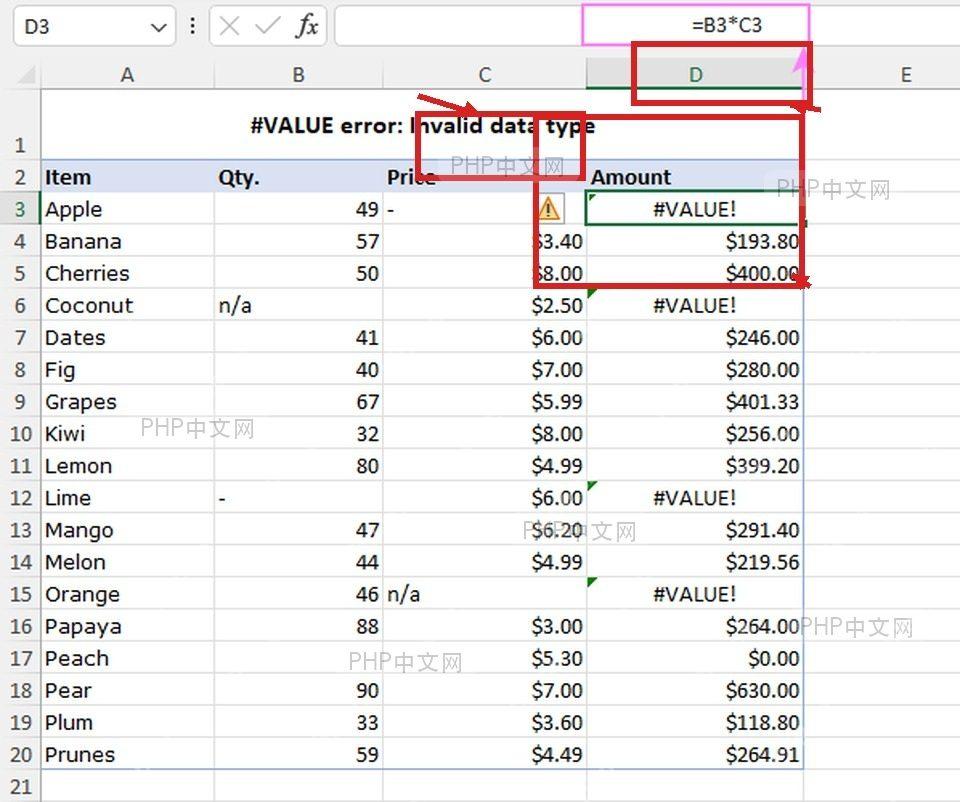Select column D header
Screen dimensions: 960x802
pyautogui.click(x=695, y=75)
